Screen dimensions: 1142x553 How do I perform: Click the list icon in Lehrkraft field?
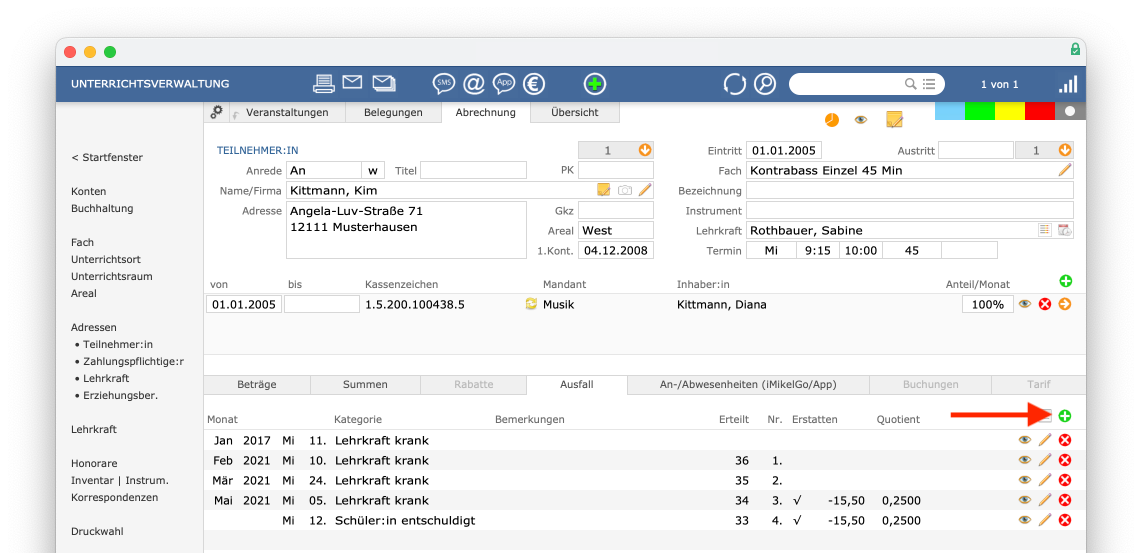tap(1045, 230)
